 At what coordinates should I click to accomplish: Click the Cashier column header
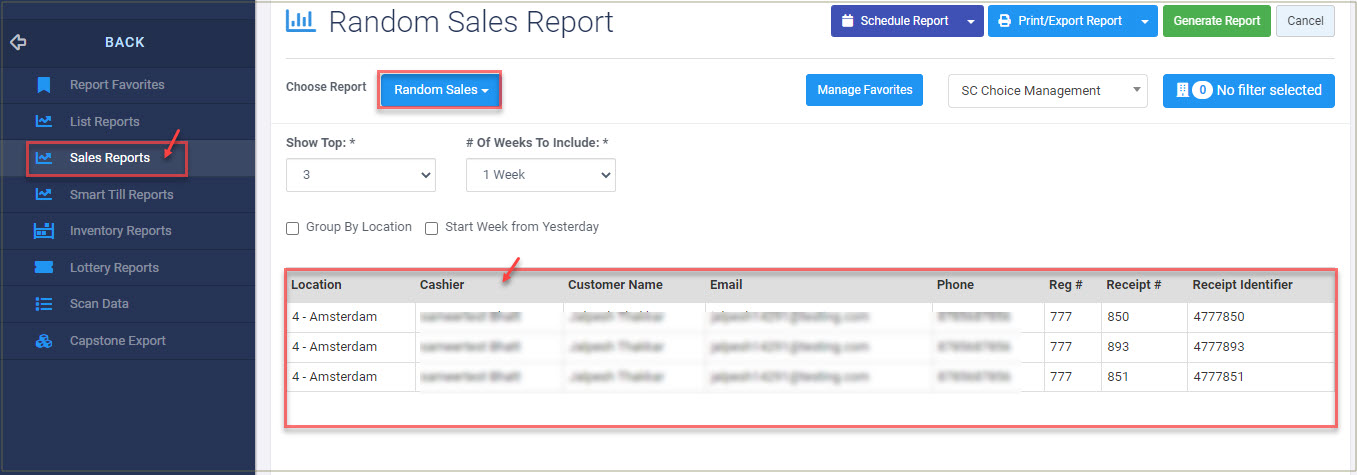(x=442, y=285)
